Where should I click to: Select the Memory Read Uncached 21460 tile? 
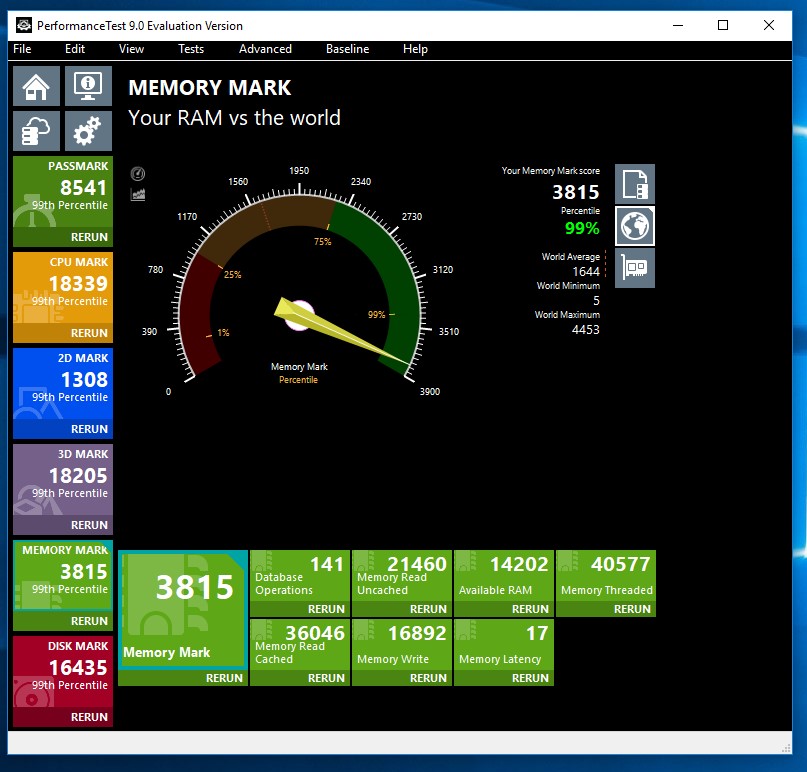[x=401, y=575]
